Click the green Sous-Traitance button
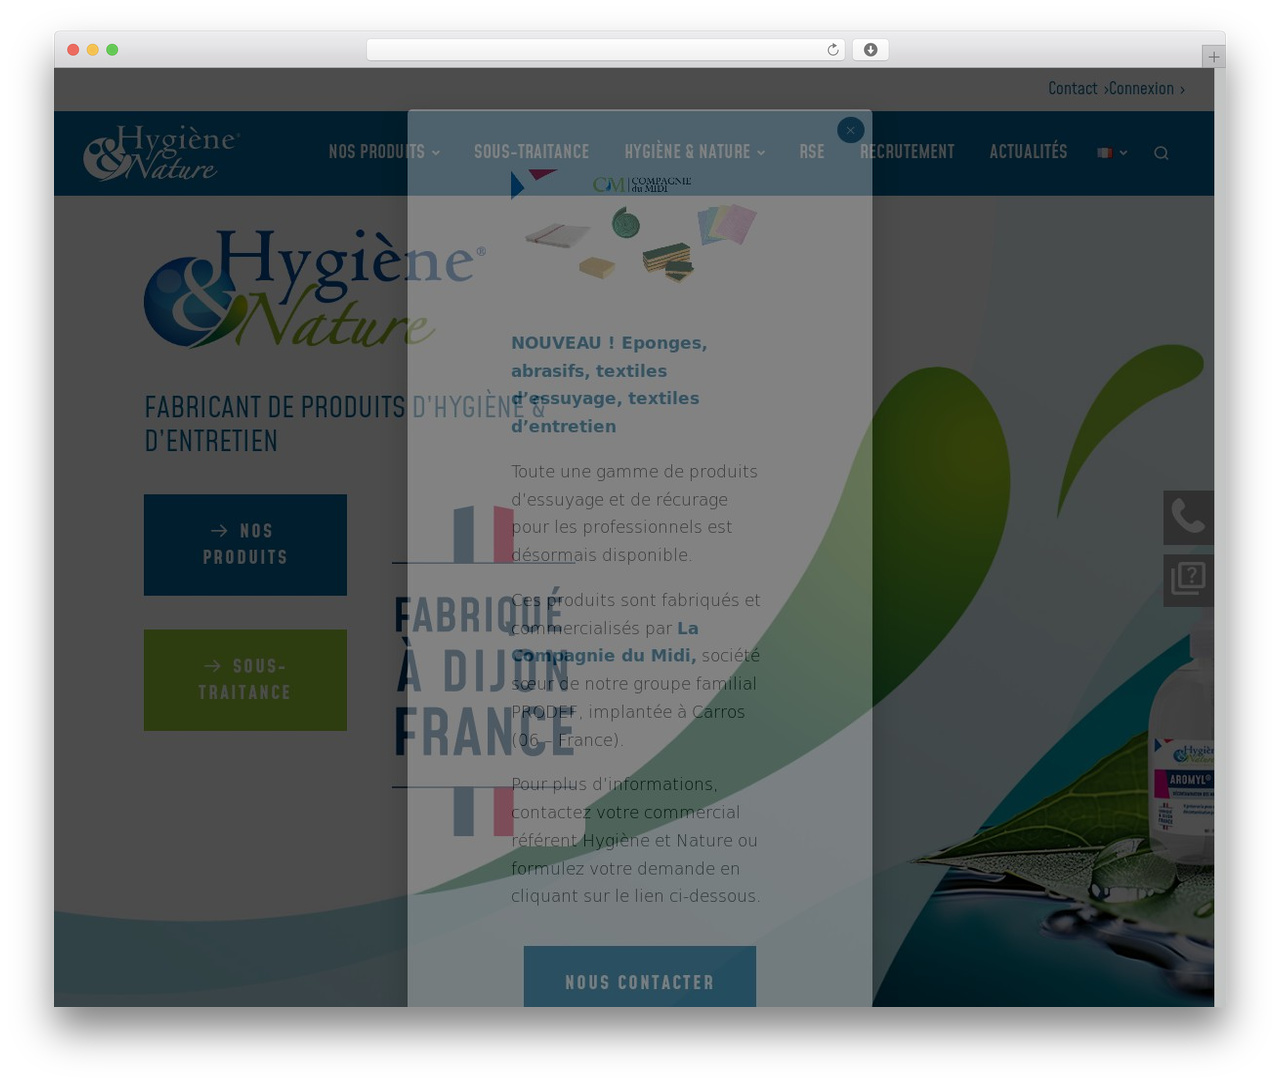1280x1084 pixels. [x=245, y=680]
